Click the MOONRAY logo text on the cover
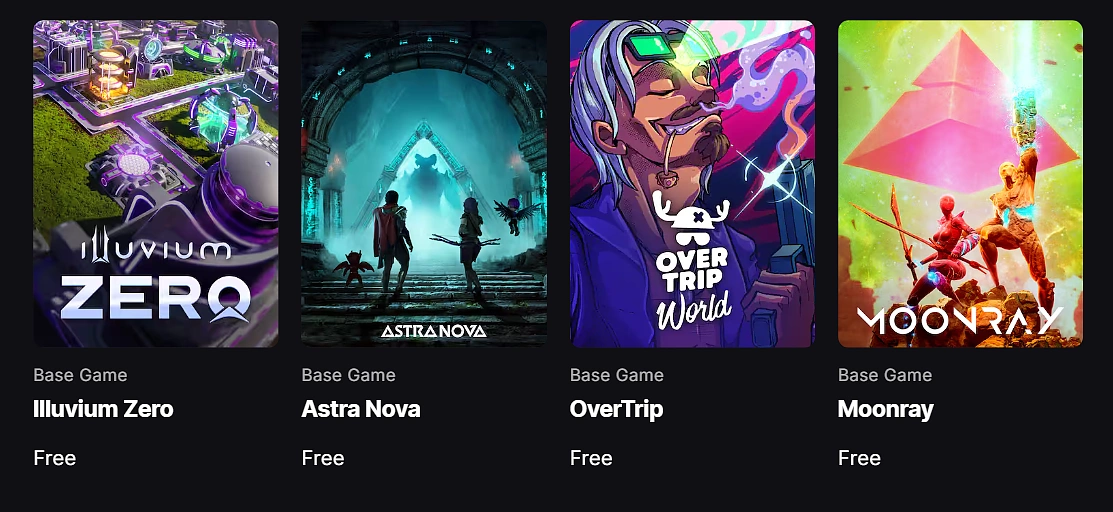 (960, 320)
